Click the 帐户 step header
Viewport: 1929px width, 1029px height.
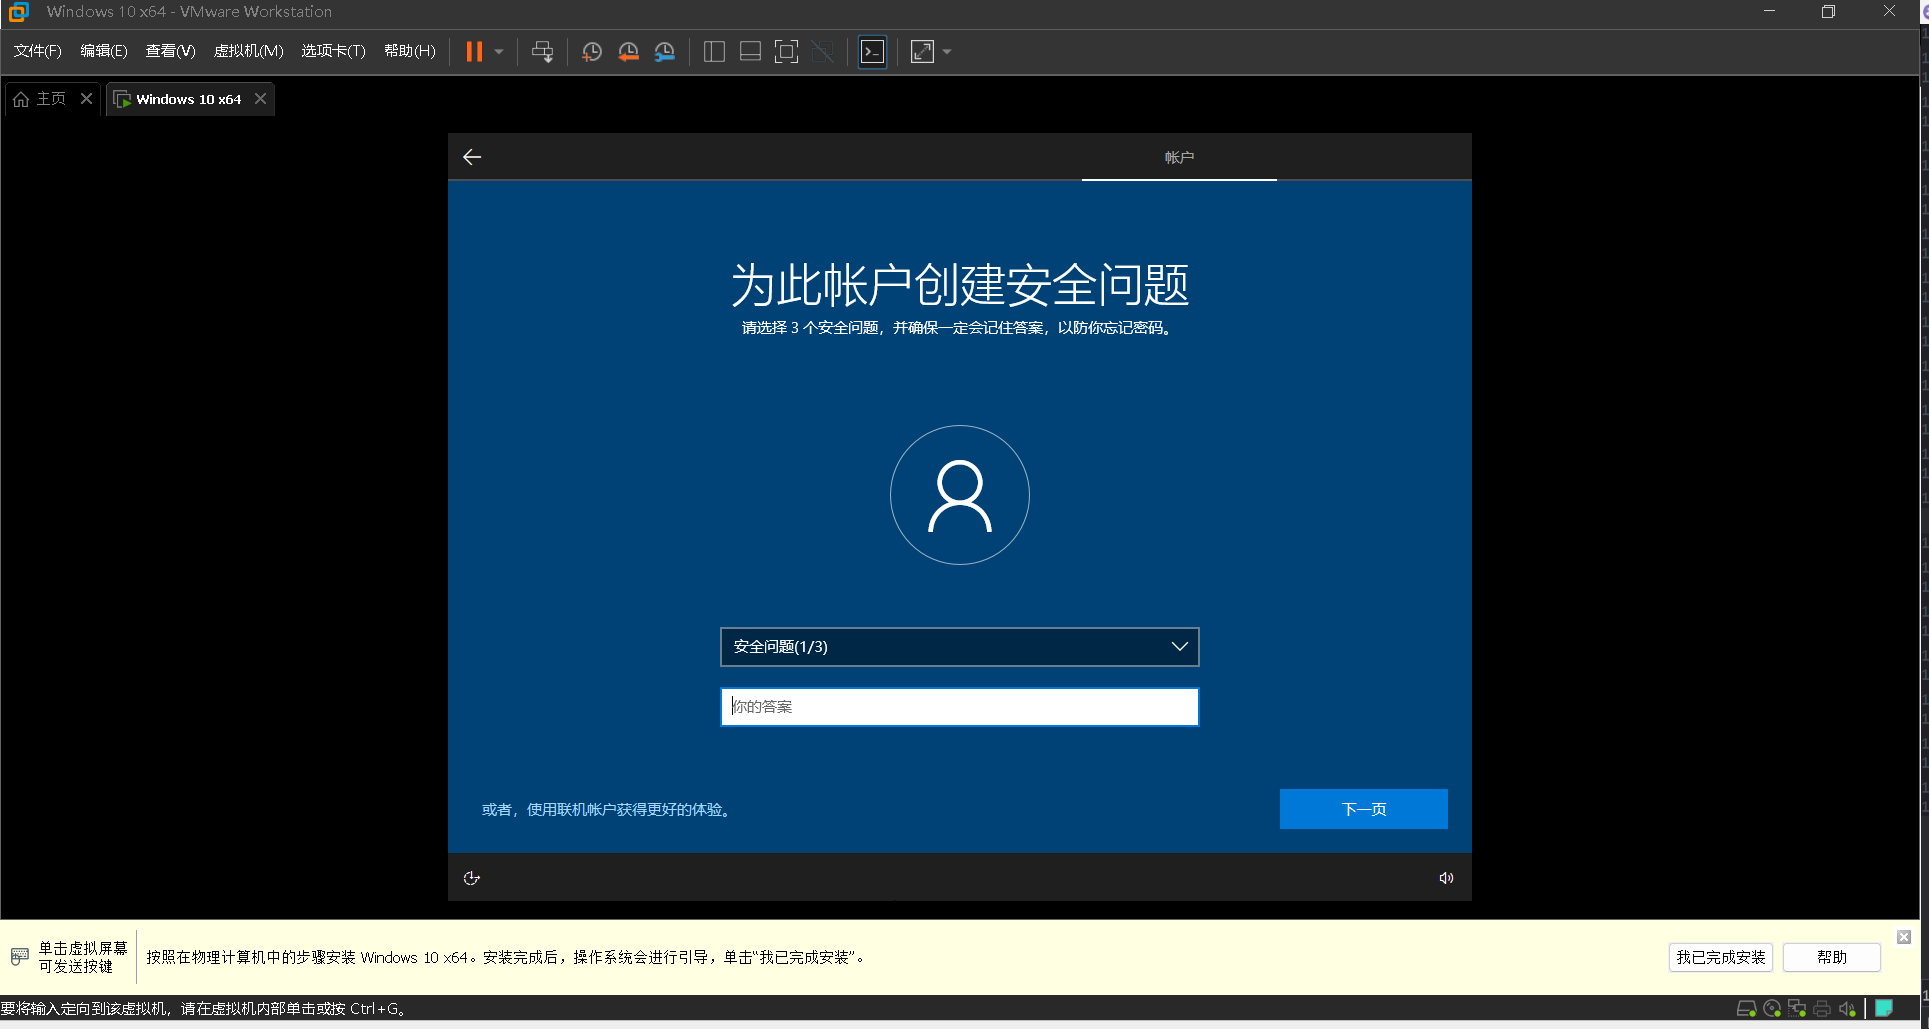[1179, 157]
